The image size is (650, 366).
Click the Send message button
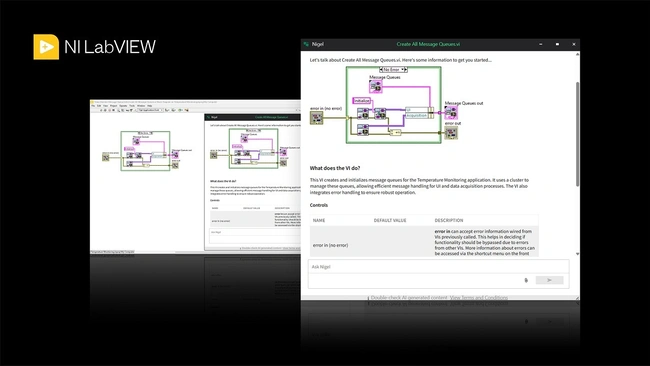549,280
